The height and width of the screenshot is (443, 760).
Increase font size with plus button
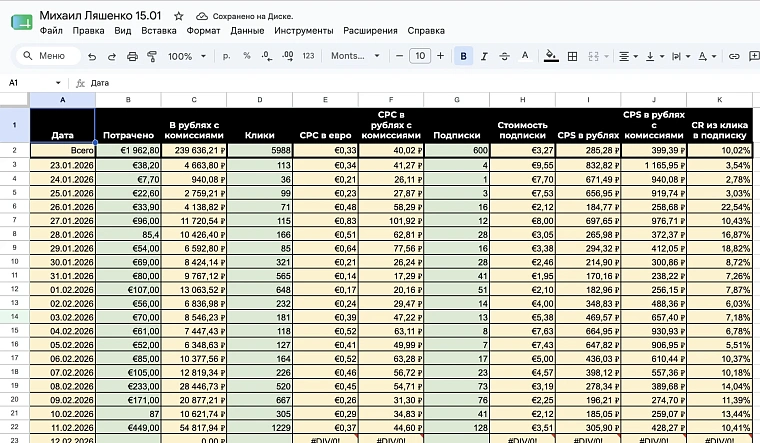[x=440, y=56]
